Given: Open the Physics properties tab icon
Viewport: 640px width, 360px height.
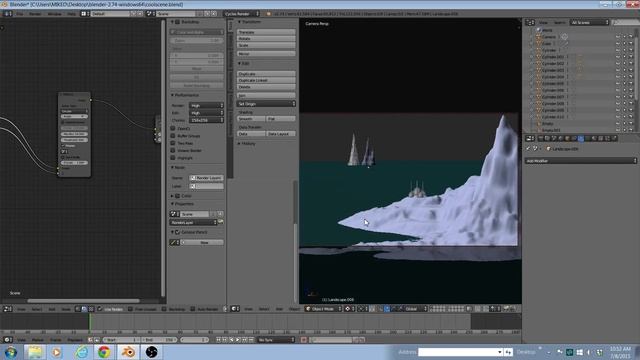Looking at the screenshot, I should click(x=614, y=139).
